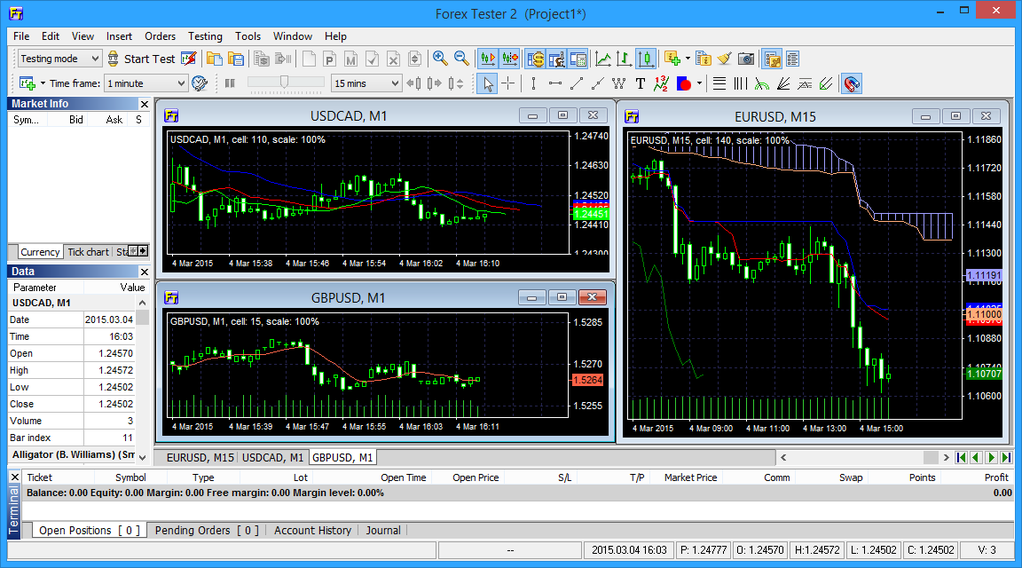Select the wave symbols 123 tool
The width and height of the screenshot is (1022, 568).
coord(661,83)
